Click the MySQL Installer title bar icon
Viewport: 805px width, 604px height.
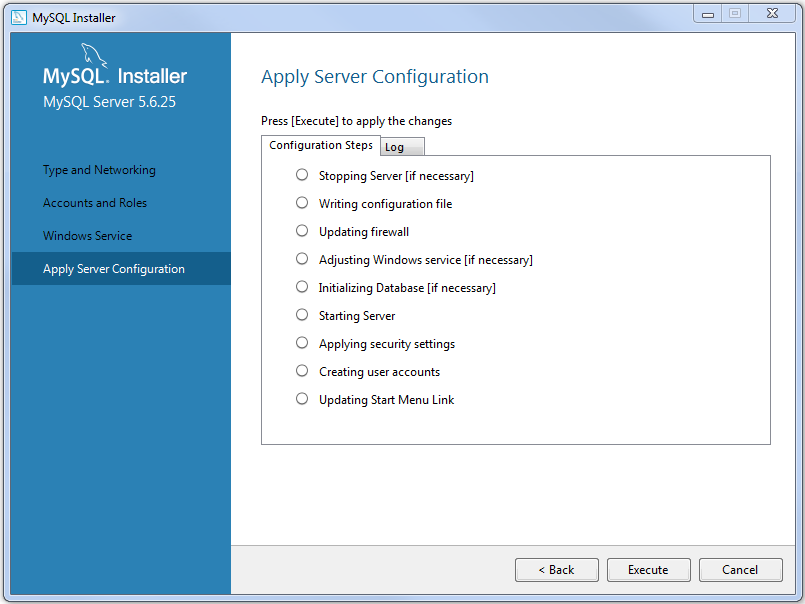tap(18, 17)
